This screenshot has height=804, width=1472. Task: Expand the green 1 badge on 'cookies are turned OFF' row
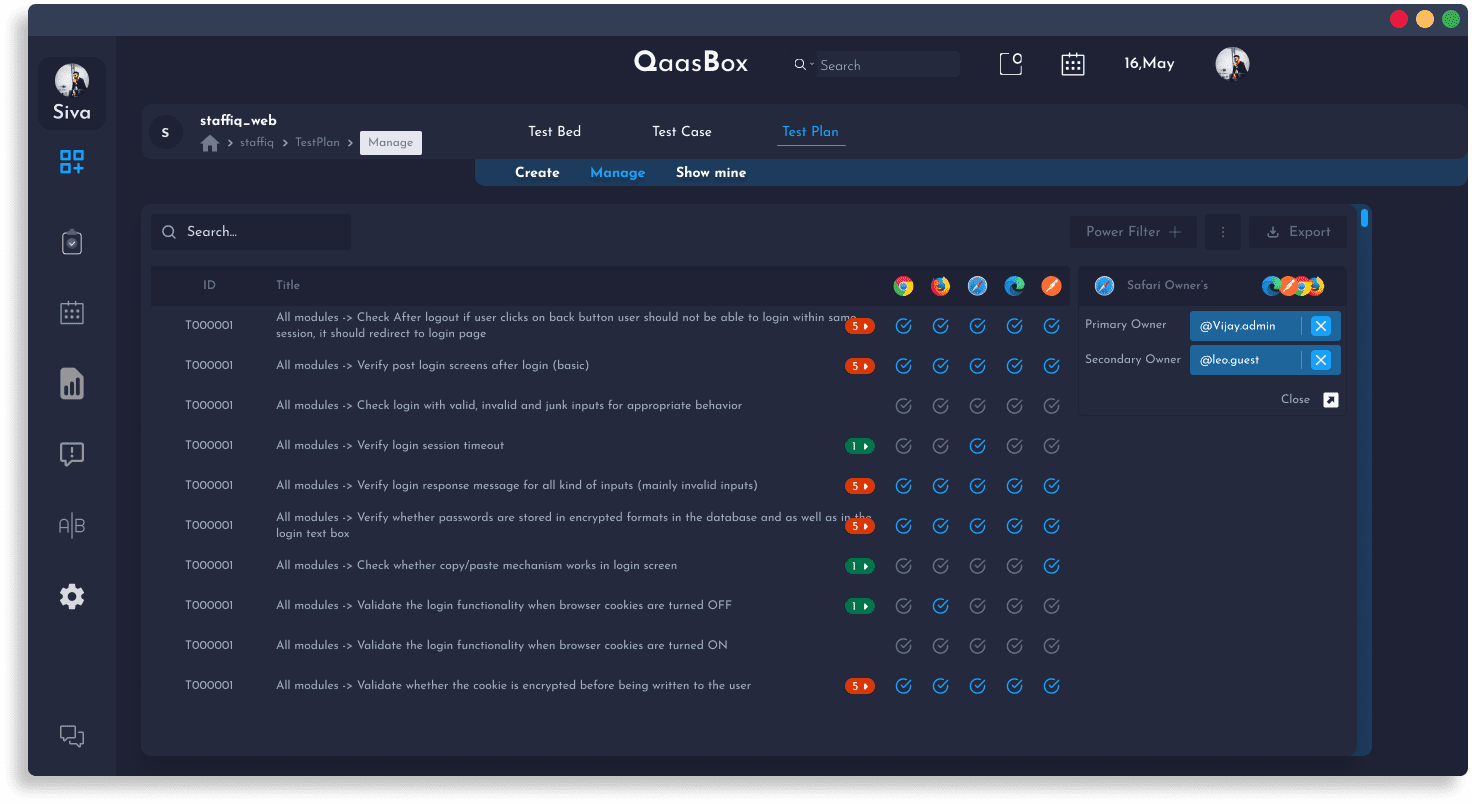coord(860,606)
